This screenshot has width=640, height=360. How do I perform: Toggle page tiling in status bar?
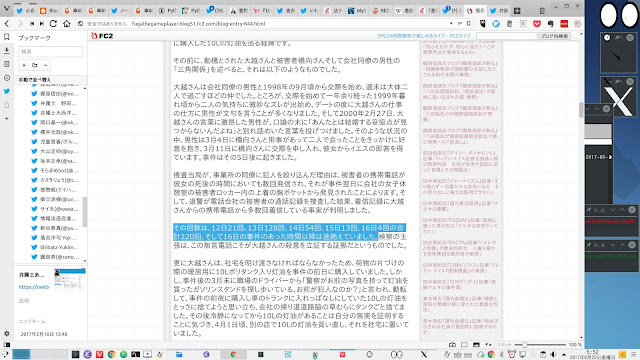click(x=464, y=345)
